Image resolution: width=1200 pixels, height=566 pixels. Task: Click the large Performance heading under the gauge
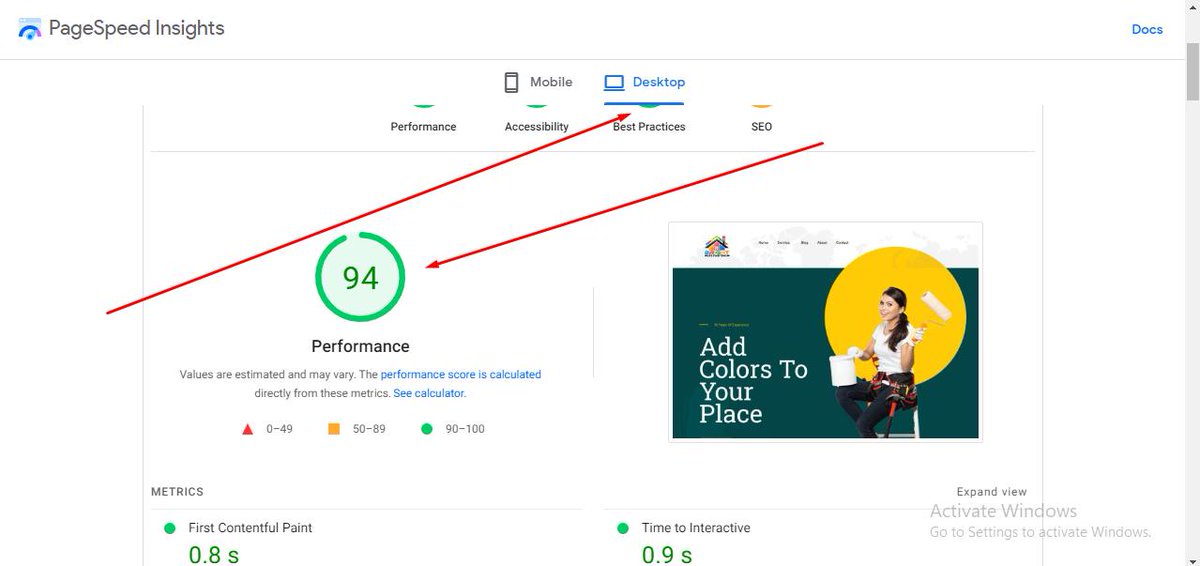360,346
